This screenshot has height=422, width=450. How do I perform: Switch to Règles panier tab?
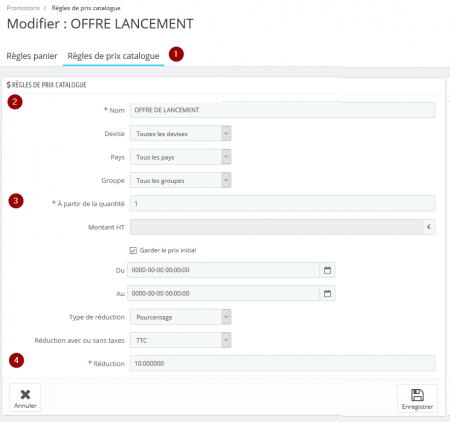coord(32,56)
